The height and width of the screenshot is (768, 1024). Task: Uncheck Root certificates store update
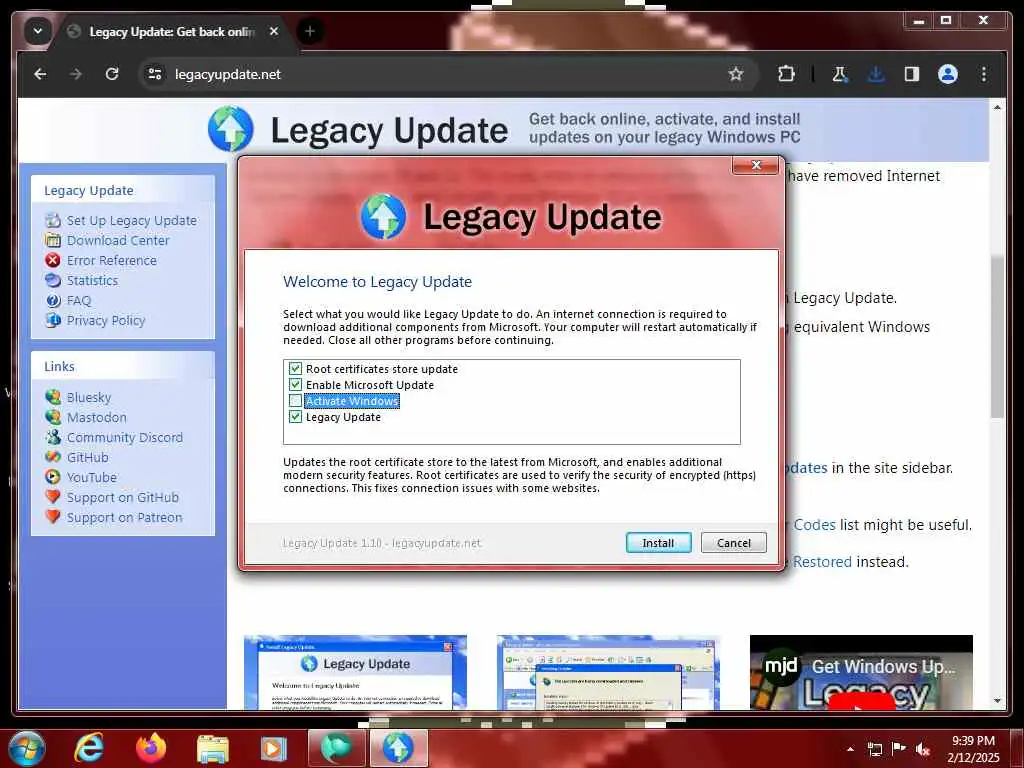point(295,369)
